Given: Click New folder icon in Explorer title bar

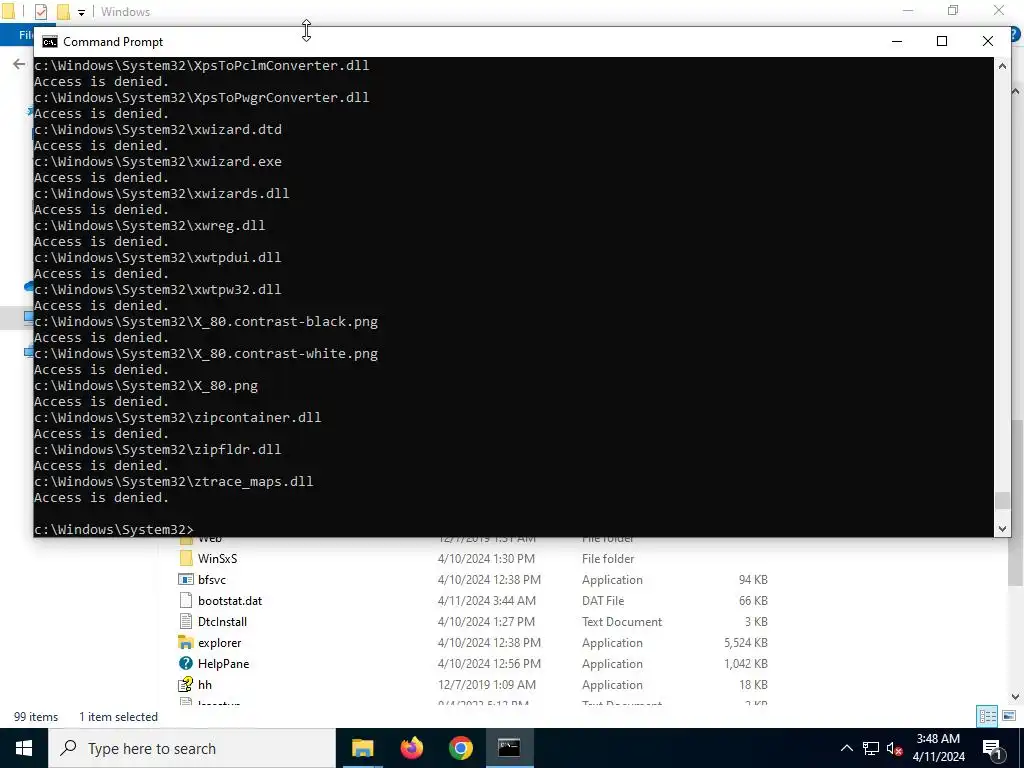Looking at the screenshot, I should coord(63,11).
